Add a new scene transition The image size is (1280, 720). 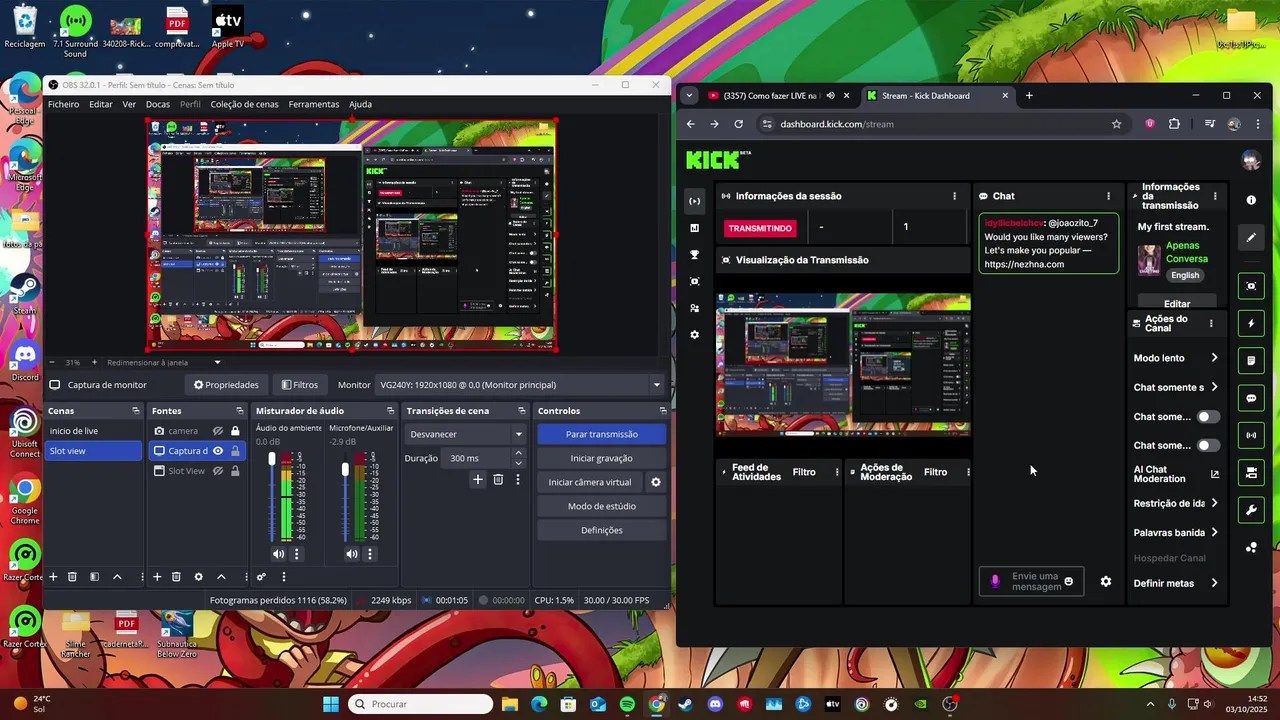tap(478, 480)
